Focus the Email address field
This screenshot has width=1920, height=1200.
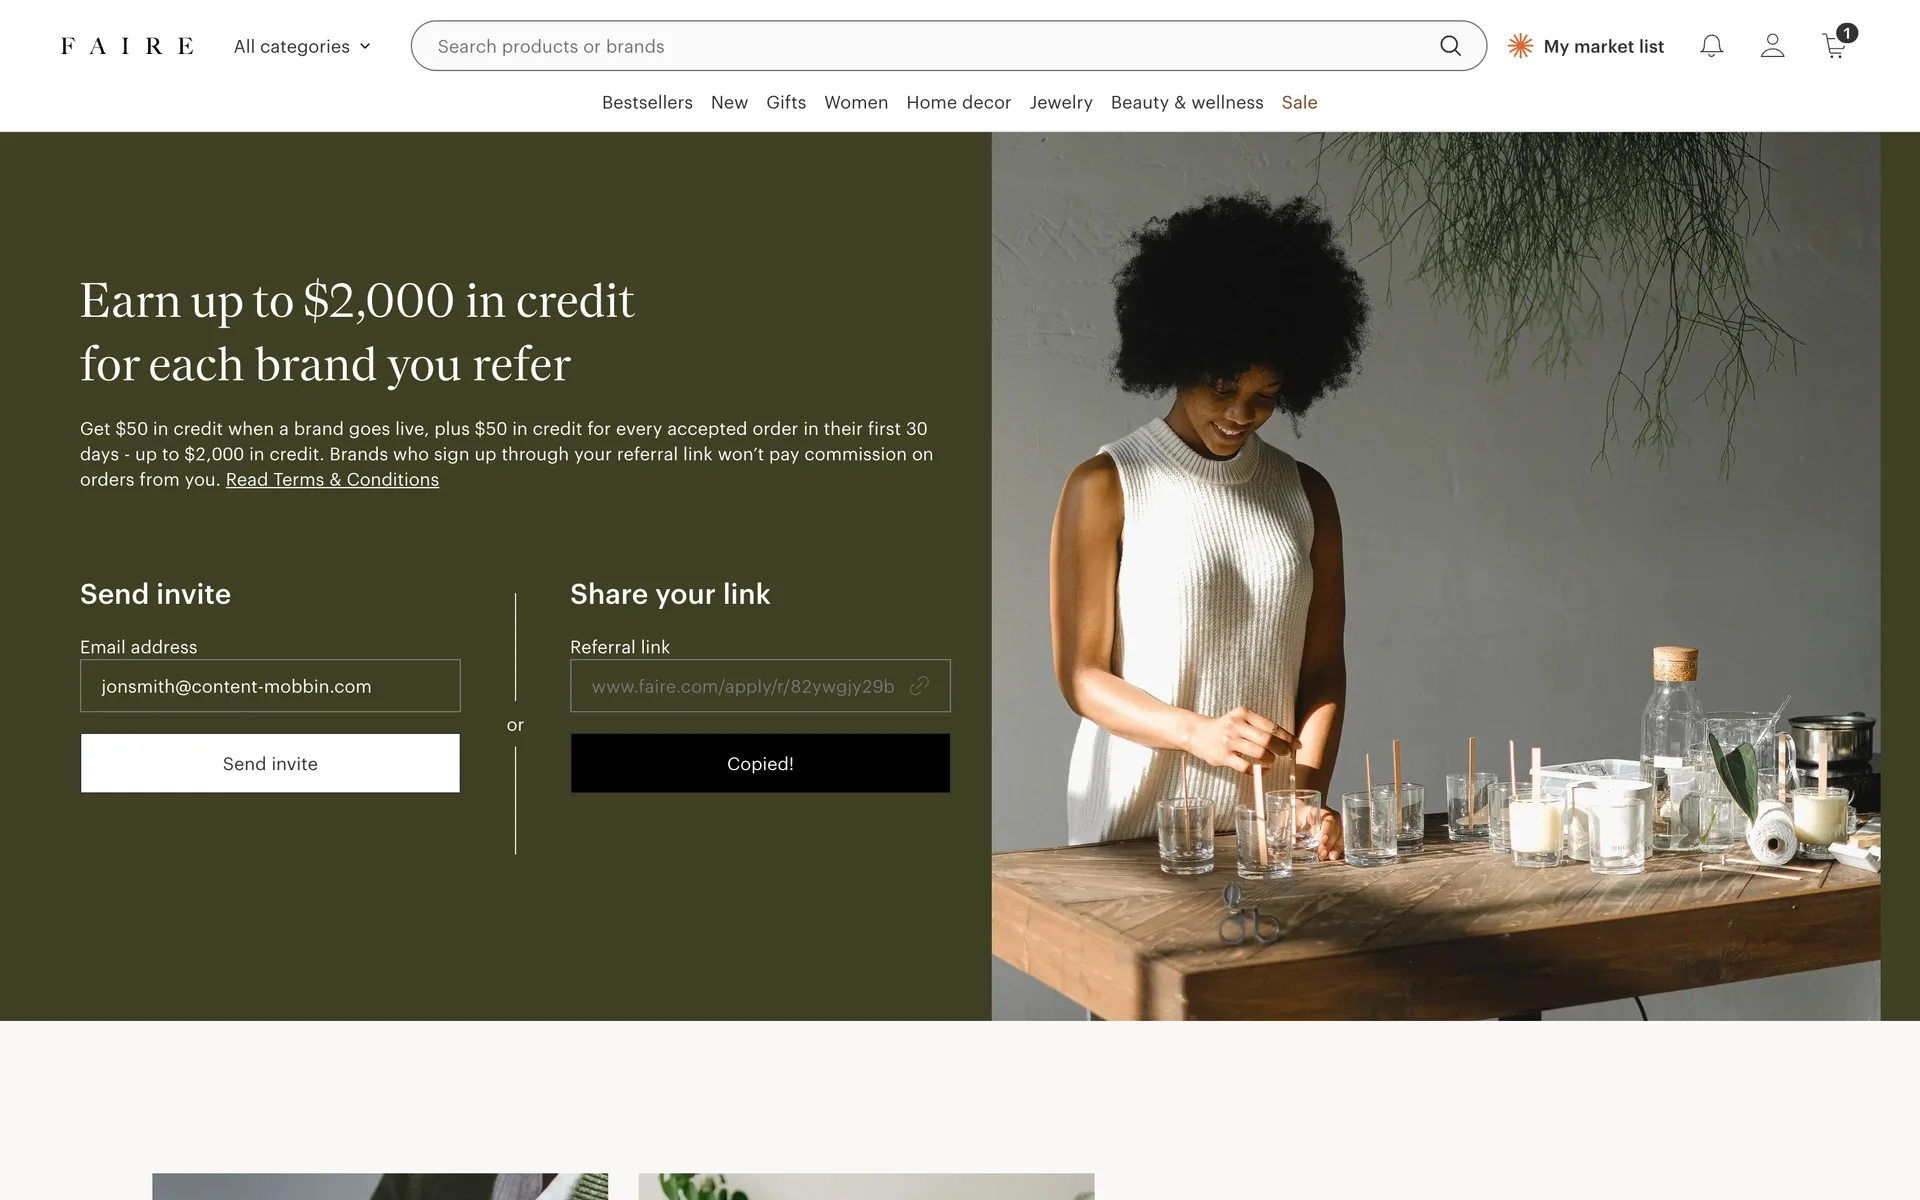click(x=270, y=686)
